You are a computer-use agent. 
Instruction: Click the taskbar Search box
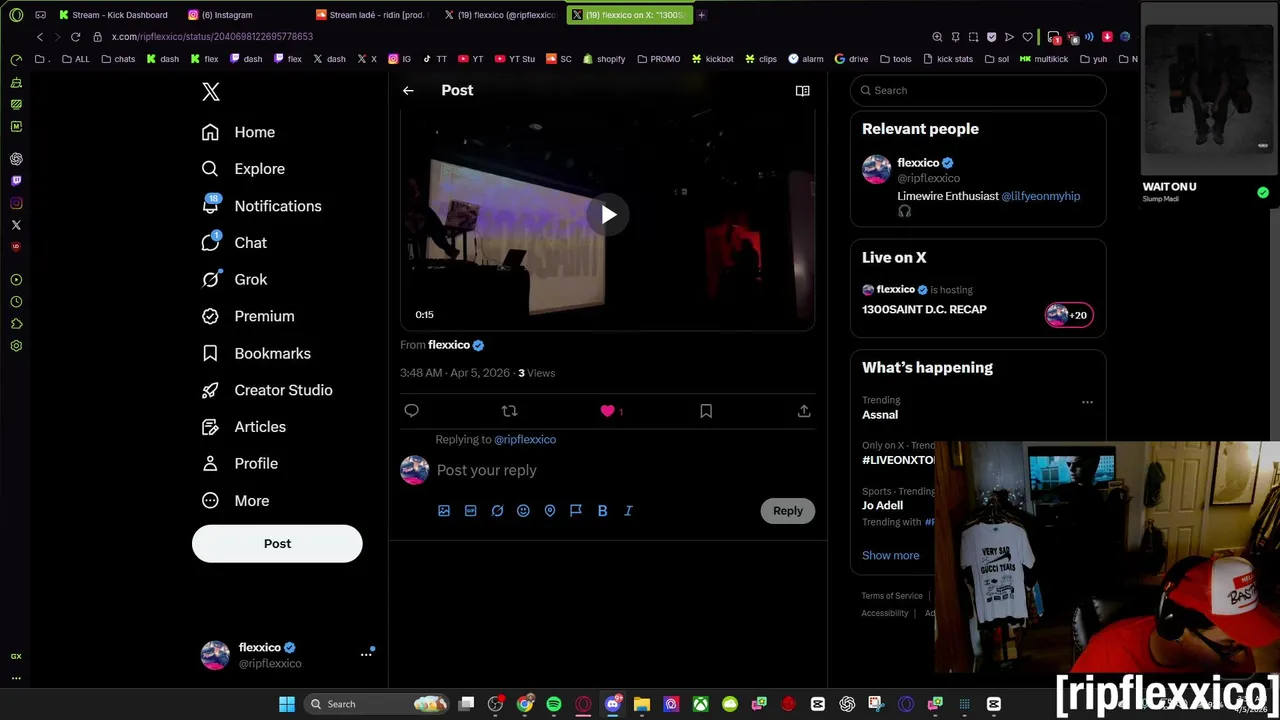pos(376,704)
